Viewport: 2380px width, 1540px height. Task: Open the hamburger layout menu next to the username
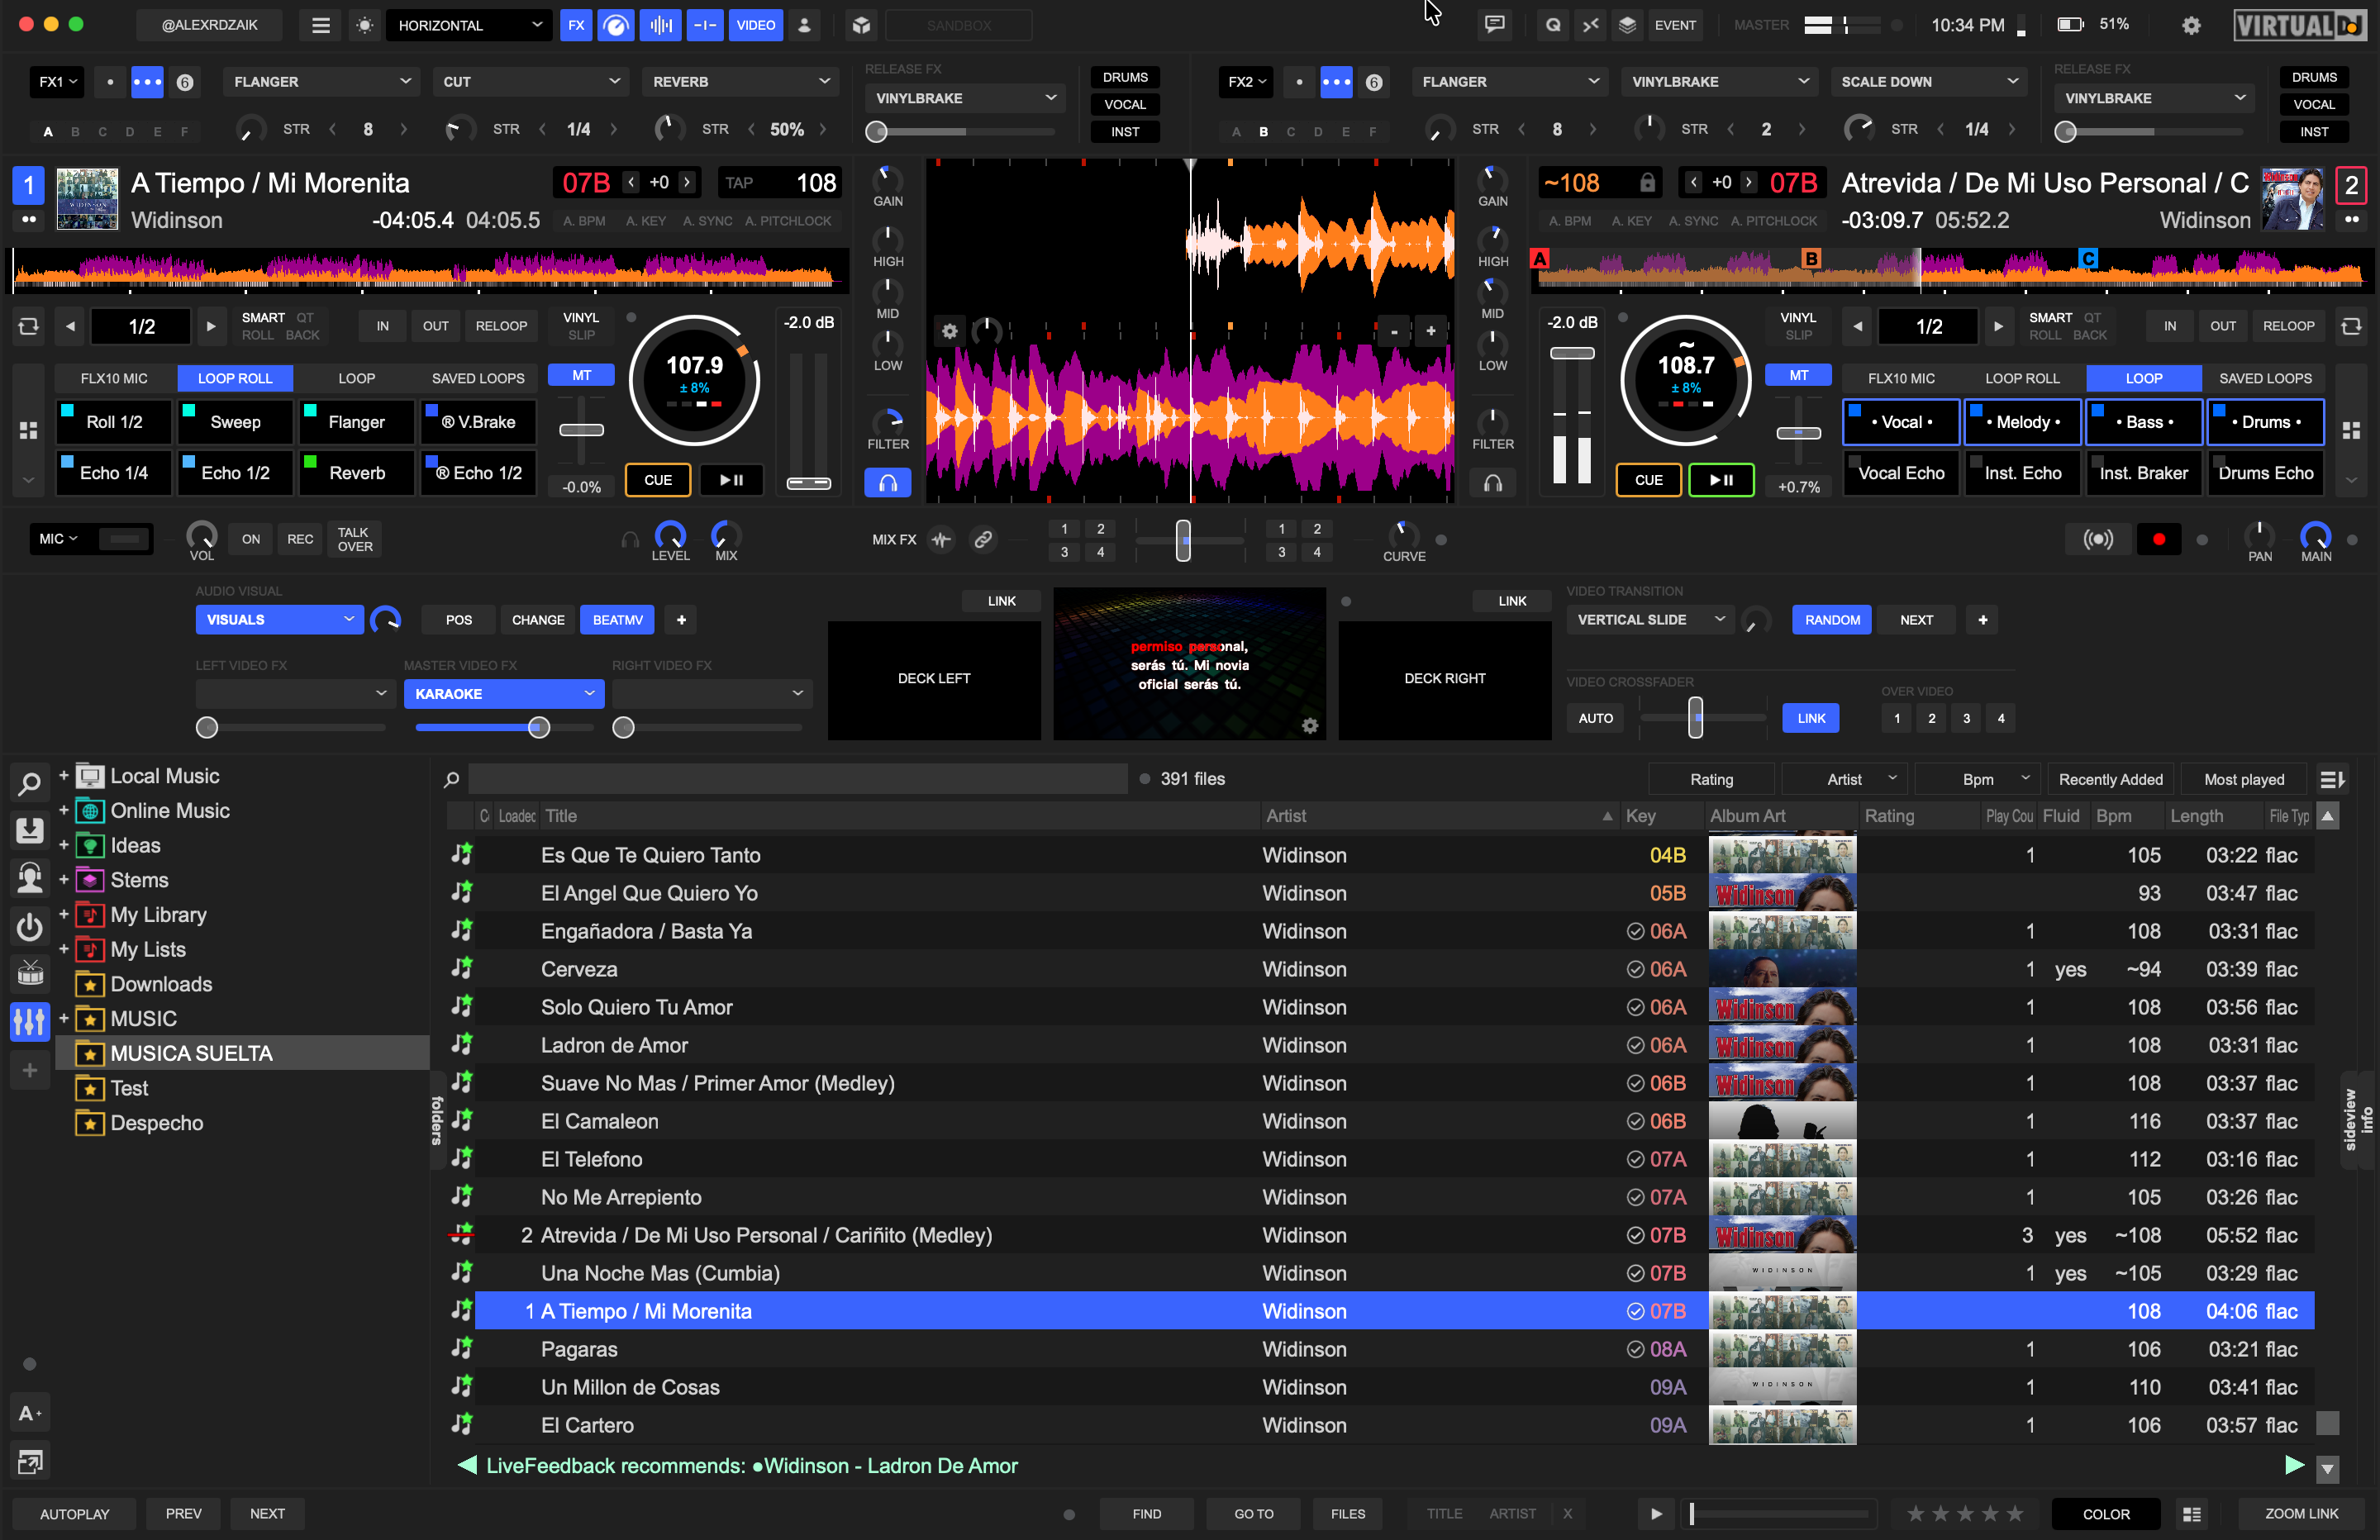click(x=321, y=25)
